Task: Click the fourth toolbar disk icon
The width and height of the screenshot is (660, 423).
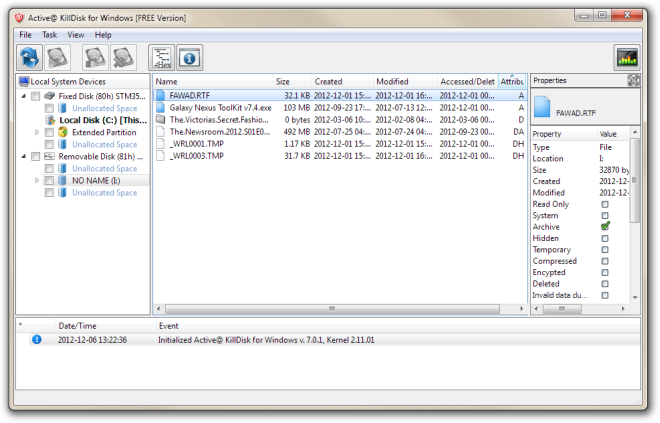Action: click(123, 58)
